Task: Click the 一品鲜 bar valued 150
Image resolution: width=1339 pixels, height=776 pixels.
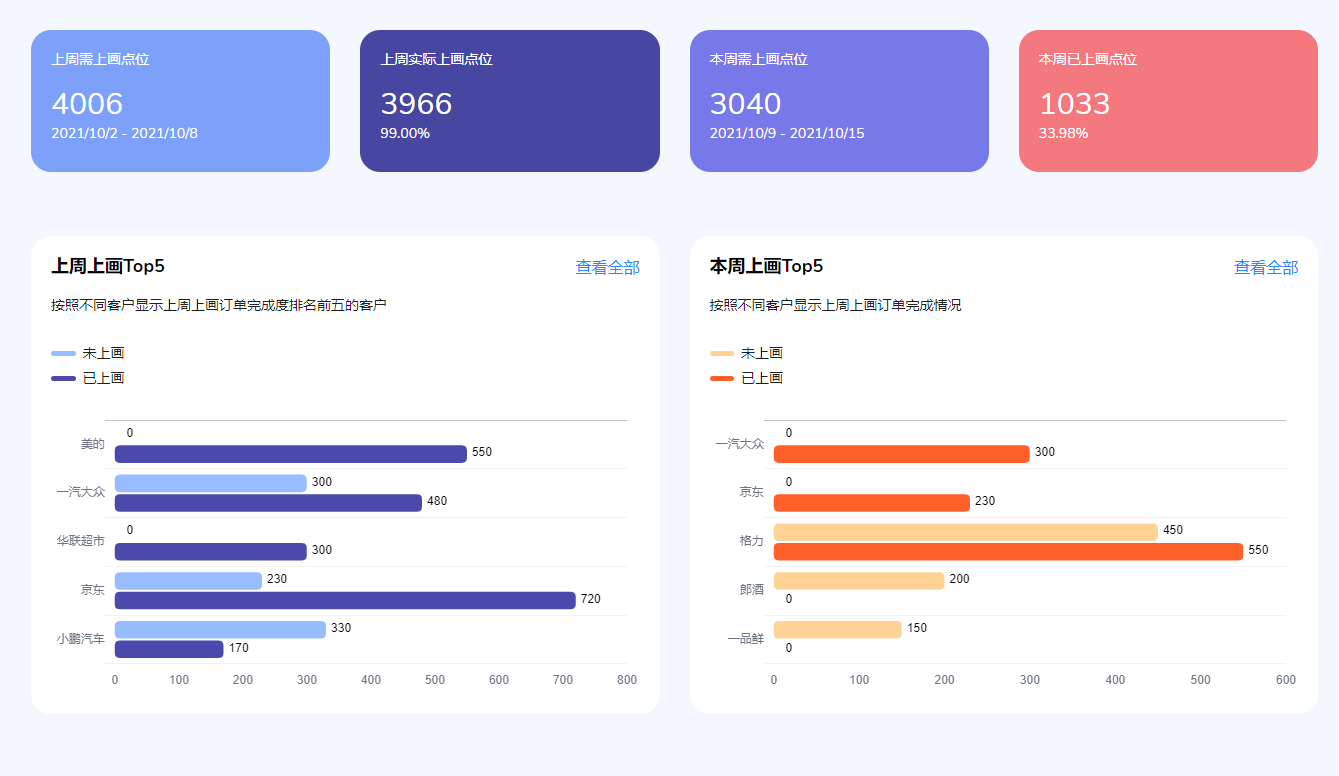Action: (837, 629)
